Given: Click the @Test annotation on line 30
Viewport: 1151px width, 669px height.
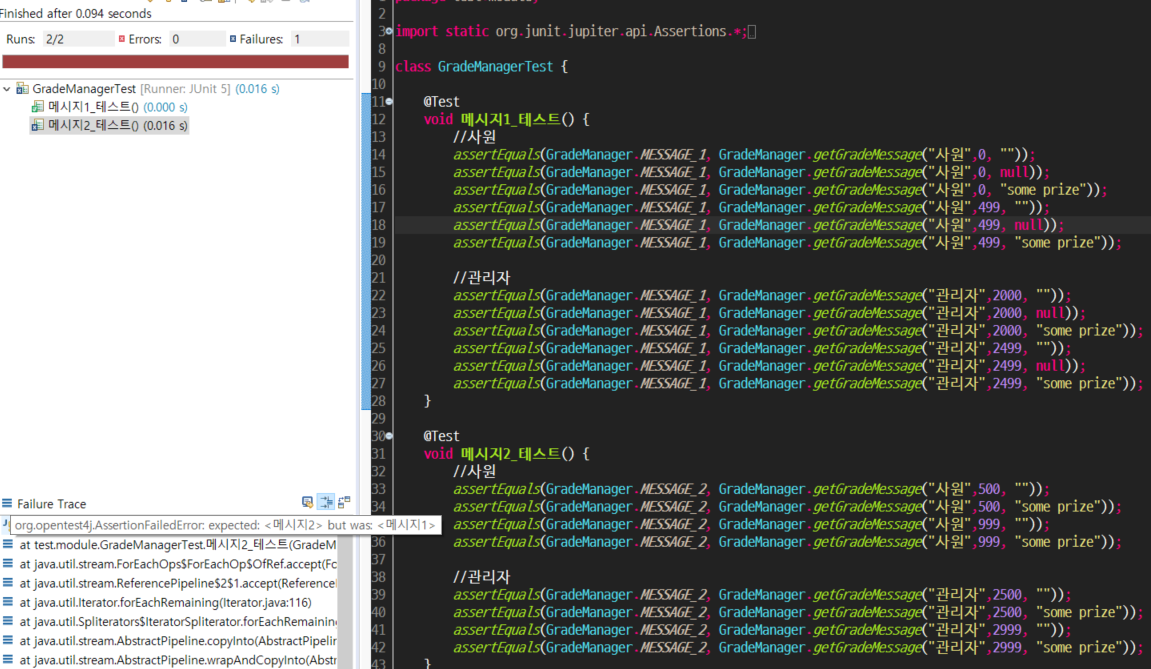Looking at the screenshot, I should 441,436.
